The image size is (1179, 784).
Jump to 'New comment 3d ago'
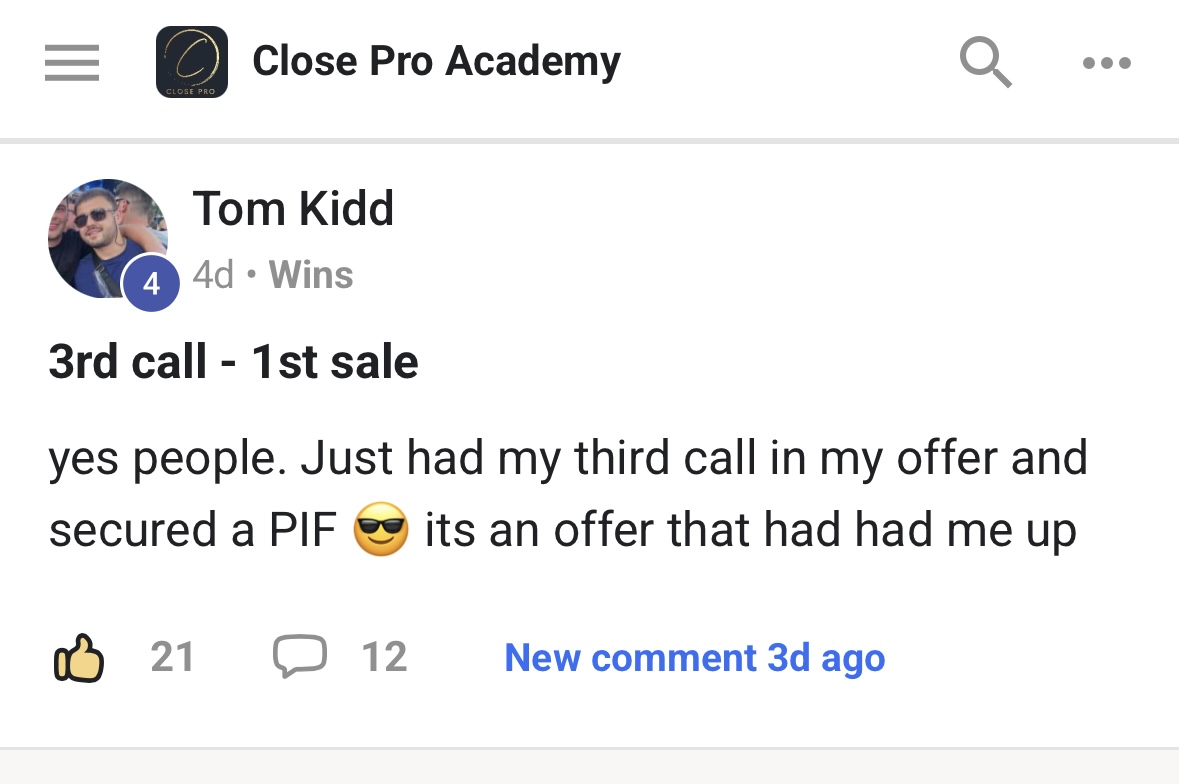(x=694, y=657)
